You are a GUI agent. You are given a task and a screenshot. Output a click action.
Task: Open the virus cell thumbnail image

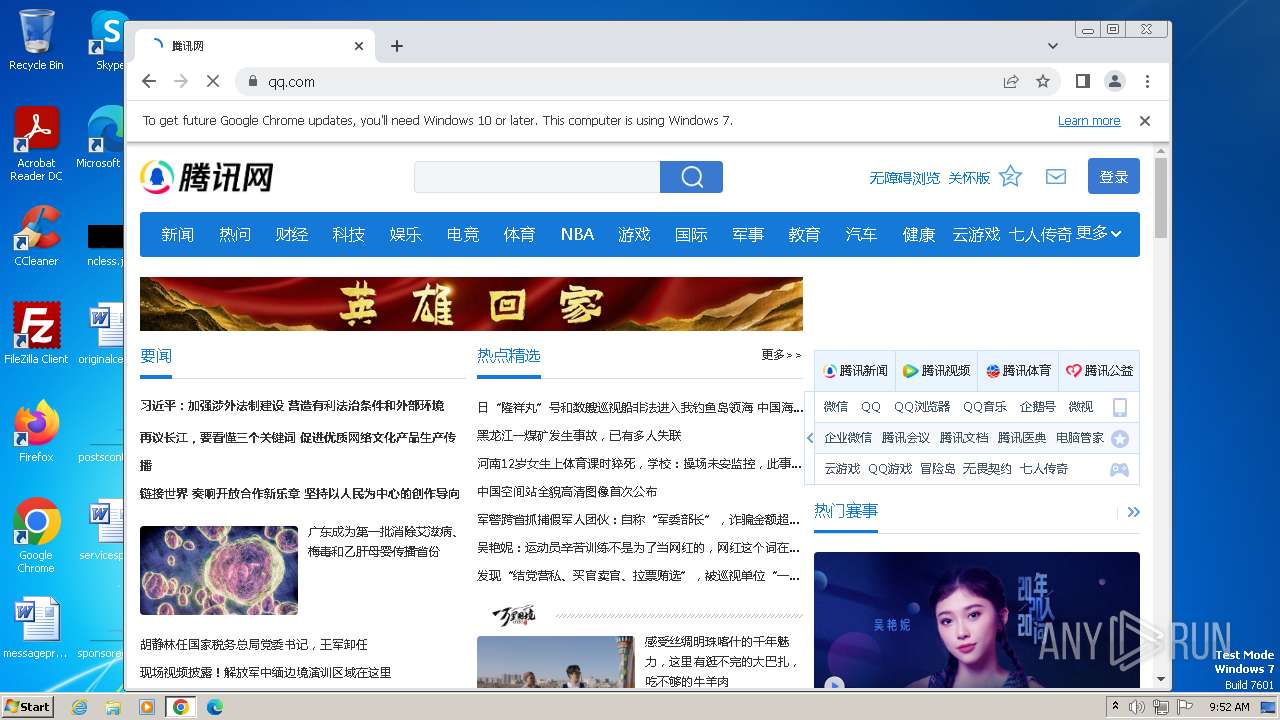[x=219, y=570]
